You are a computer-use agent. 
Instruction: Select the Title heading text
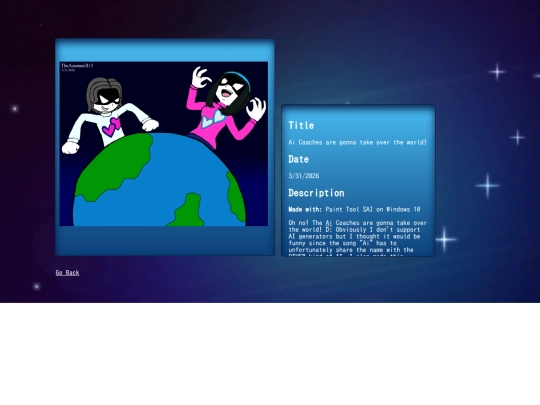(x=301, y=125)
